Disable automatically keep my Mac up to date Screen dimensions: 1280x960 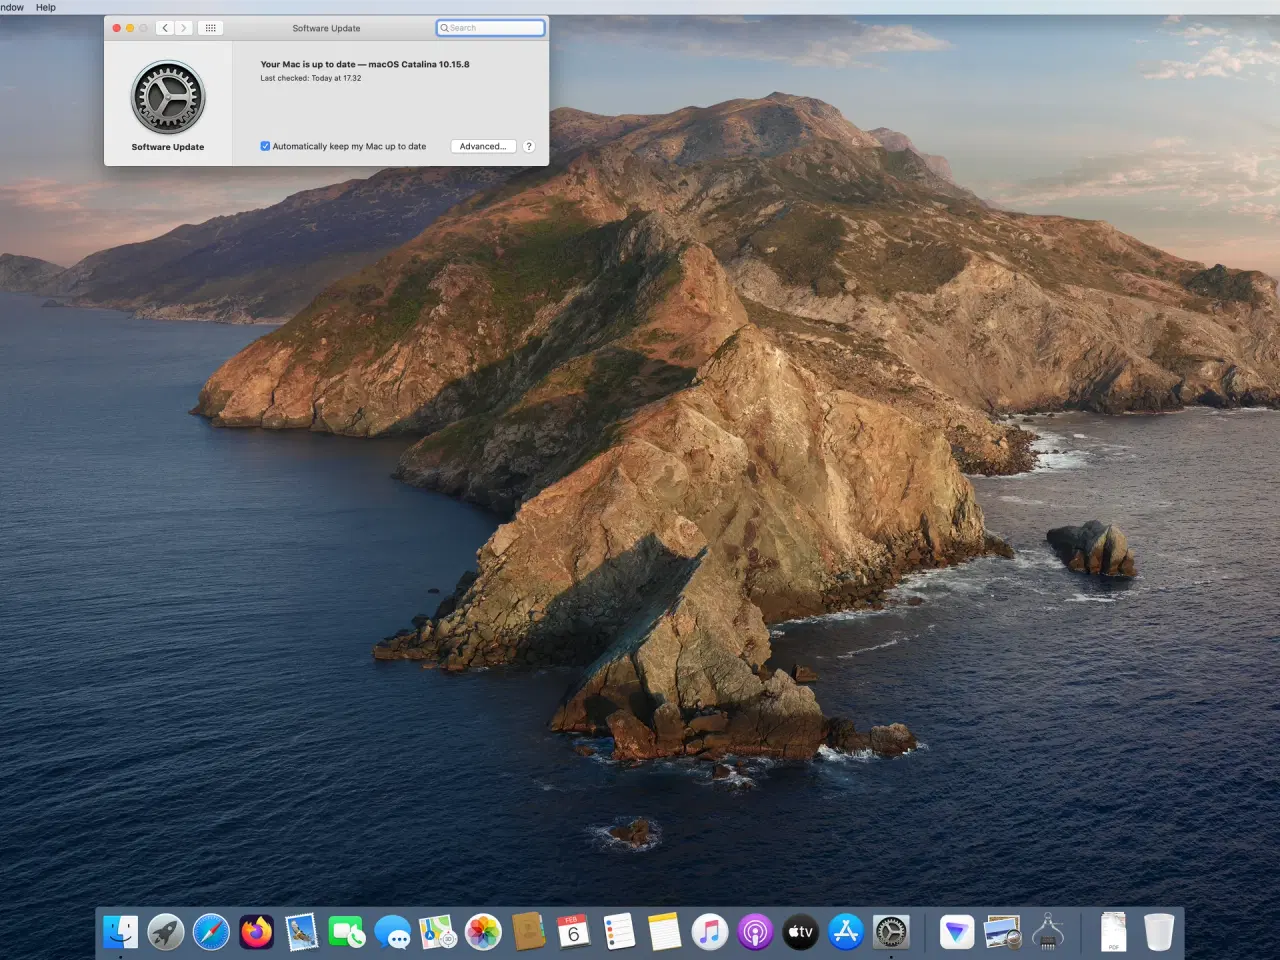pos(265,146)
